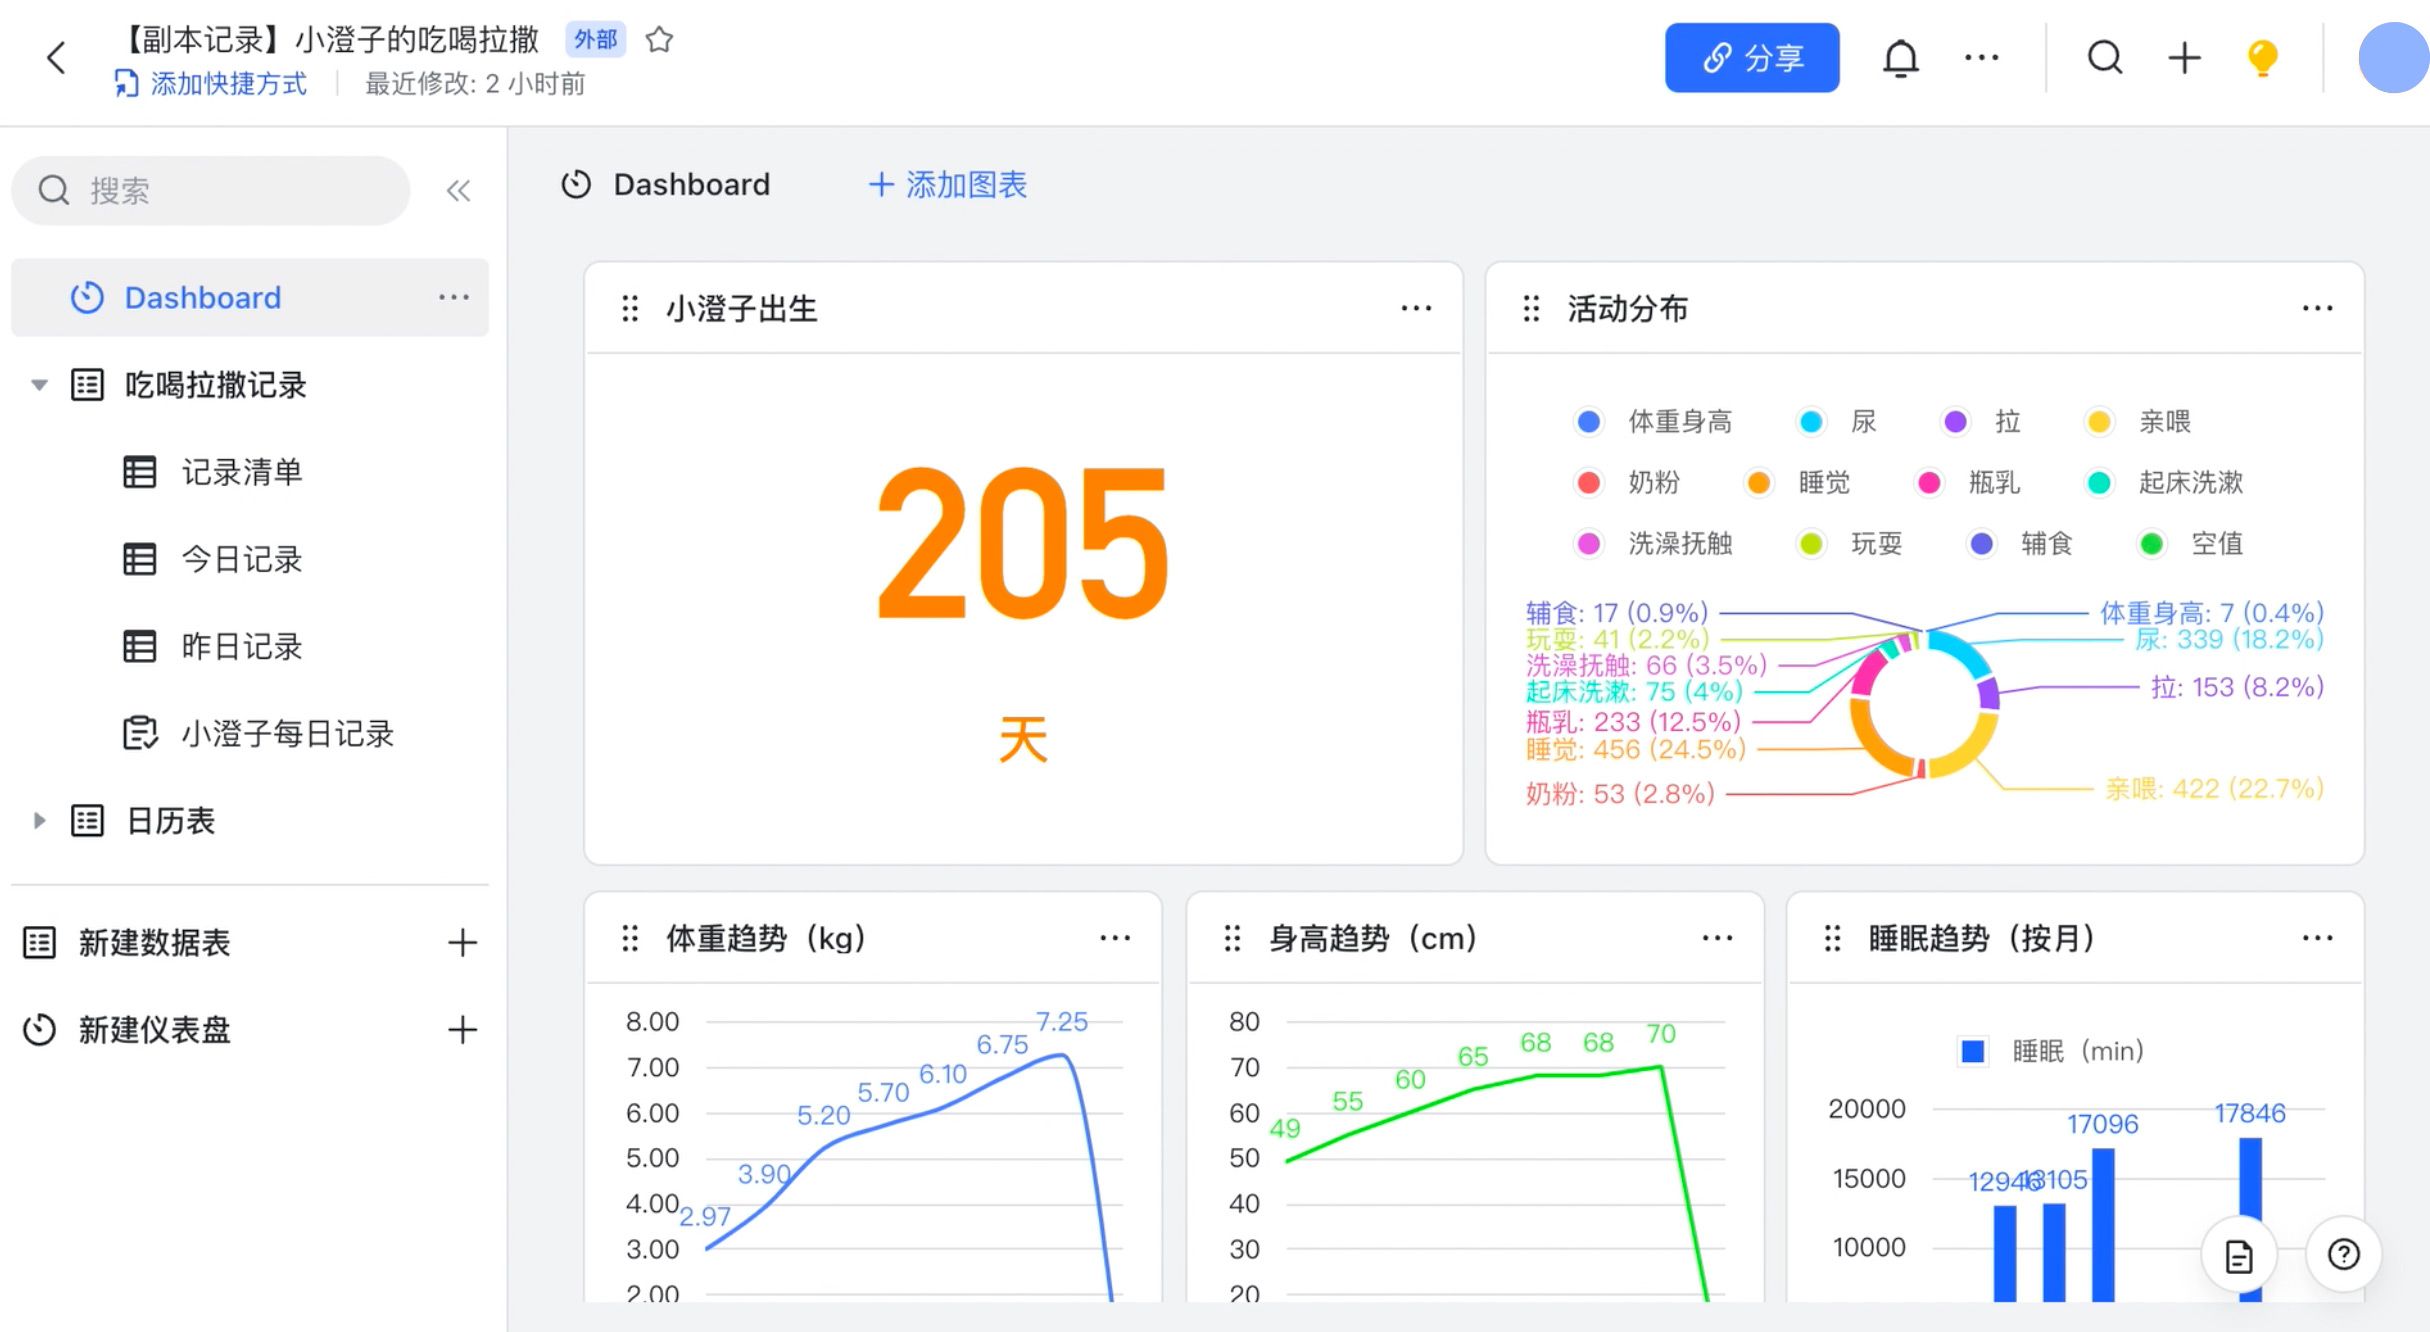This screenshot has height=1332, width=2430.
Task: Expand the 日历表 tree group
Action: pos(39,821)
